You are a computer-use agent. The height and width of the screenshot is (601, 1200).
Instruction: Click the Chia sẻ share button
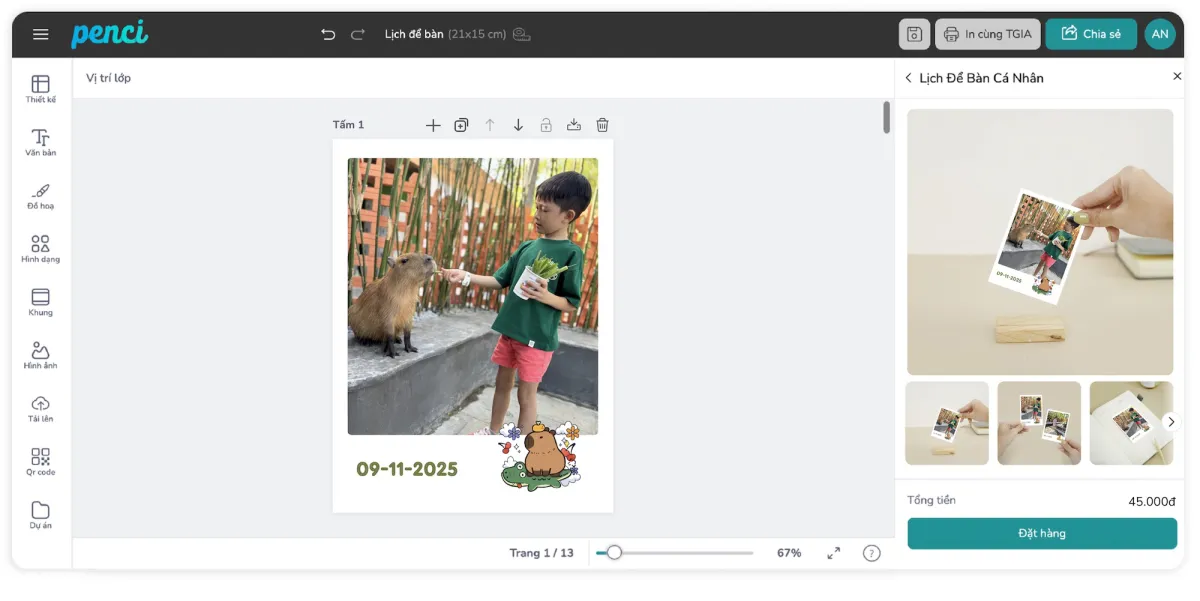pyautogui.click(x=1091, y=34)
